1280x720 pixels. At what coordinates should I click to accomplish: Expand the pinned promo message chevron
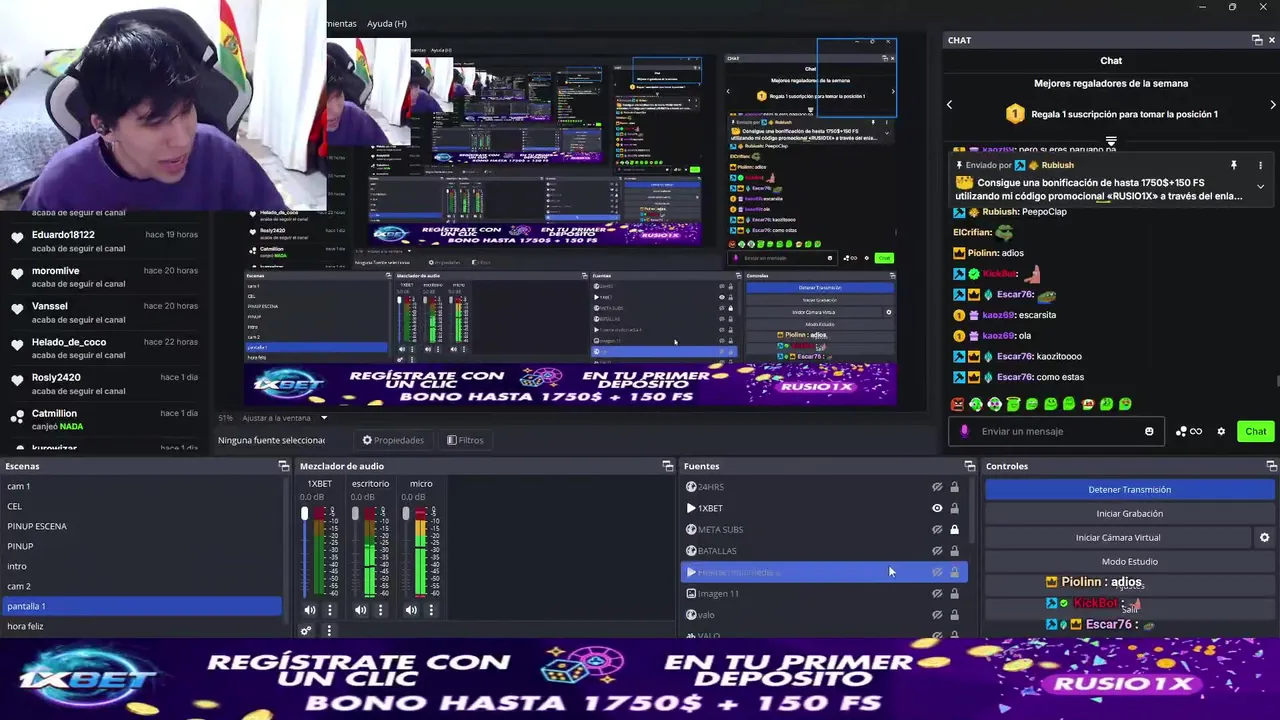point(1260,186)
